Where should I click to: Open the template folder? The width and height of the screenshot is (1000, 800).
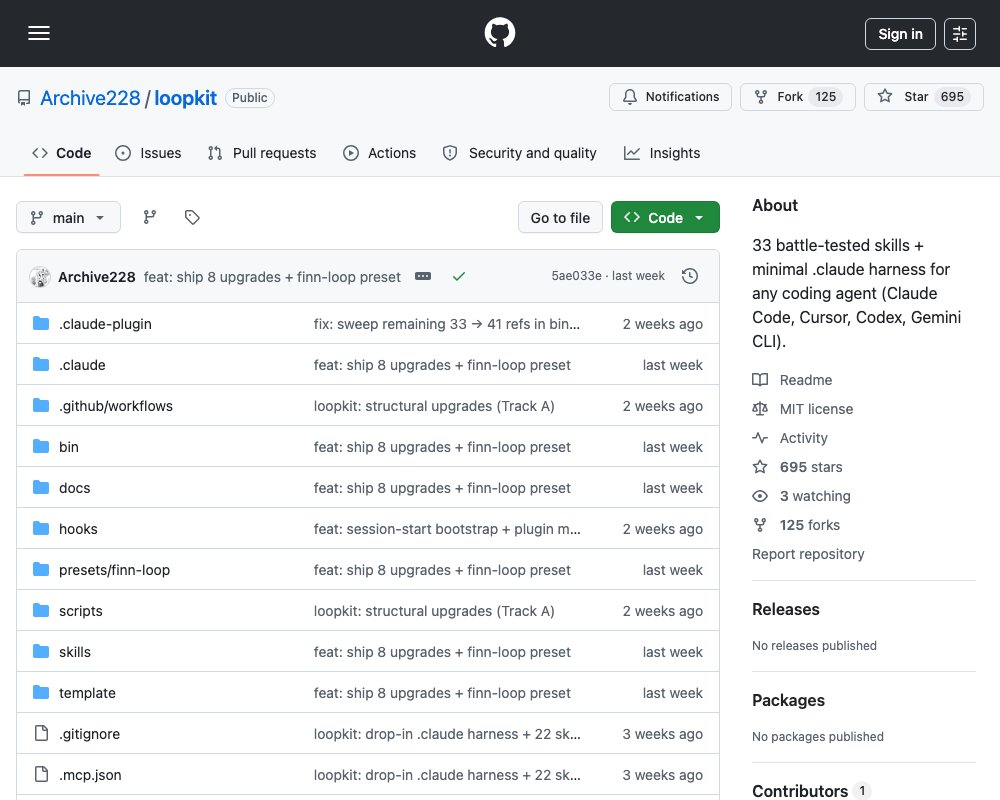87,693
